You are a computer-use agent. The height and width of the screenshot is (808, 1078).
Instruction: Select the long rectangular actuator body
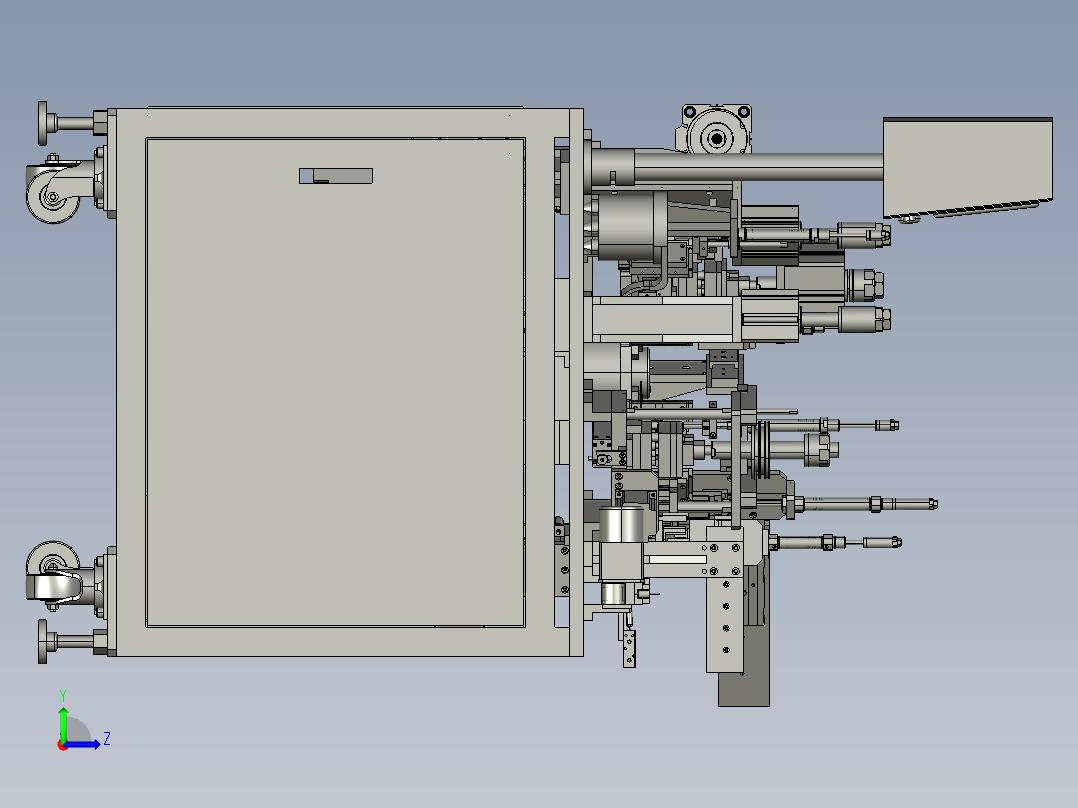coord(665,319)
